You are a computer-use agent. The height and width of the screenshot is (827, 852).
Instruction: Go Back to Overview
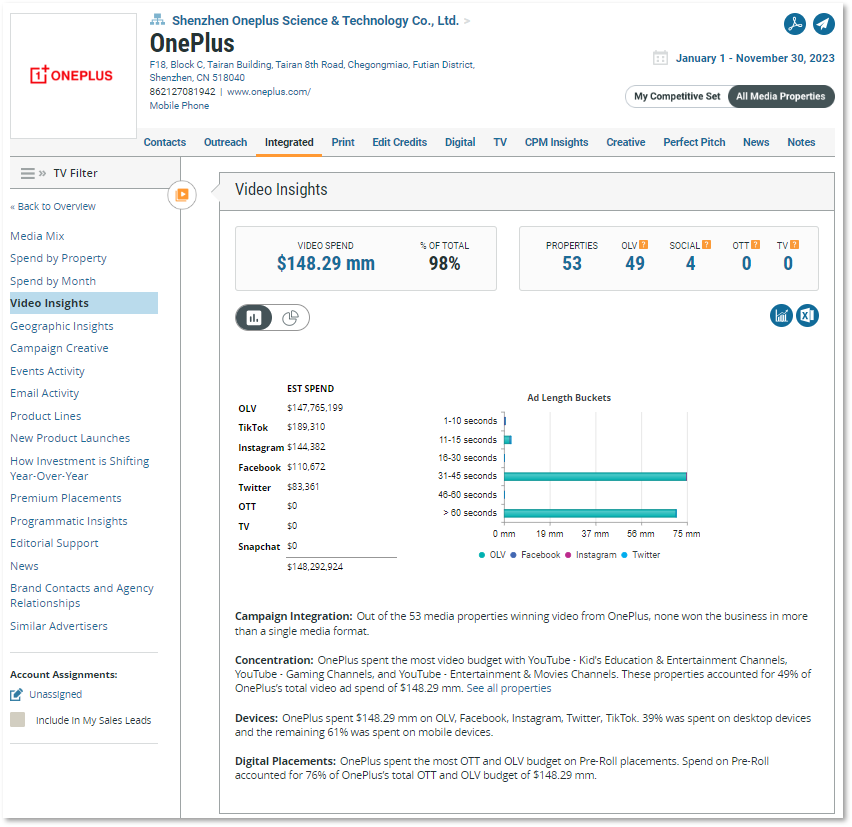[x=53, y=206]
